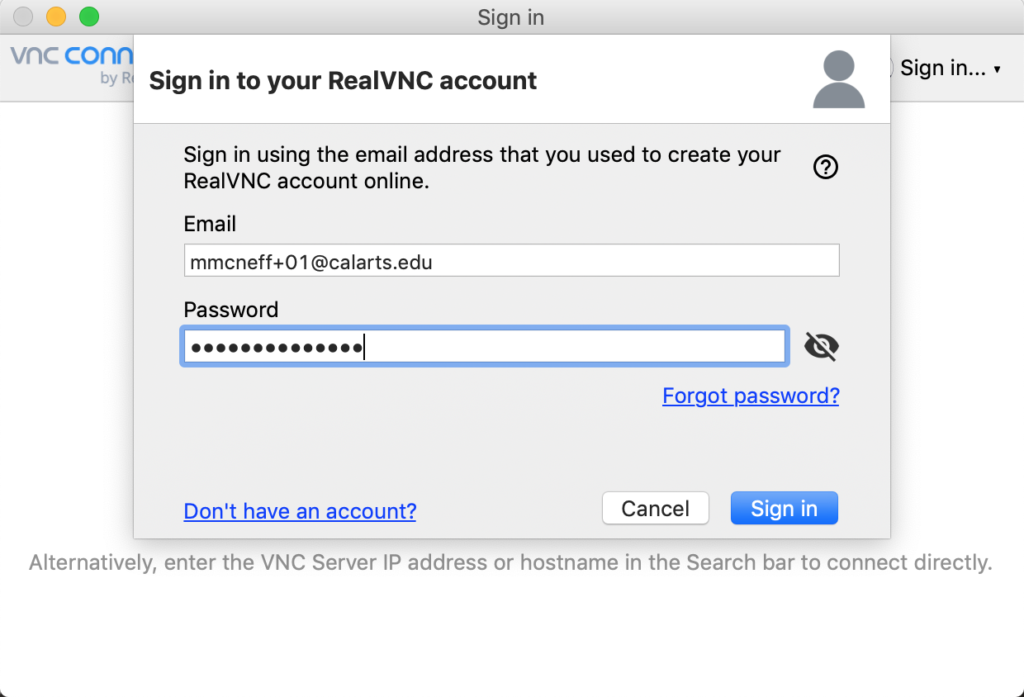Open the "Don't have an account?" link
The width and height of the screenshot is (1024, 697).
pyautogui.click(x=300, y=511)
